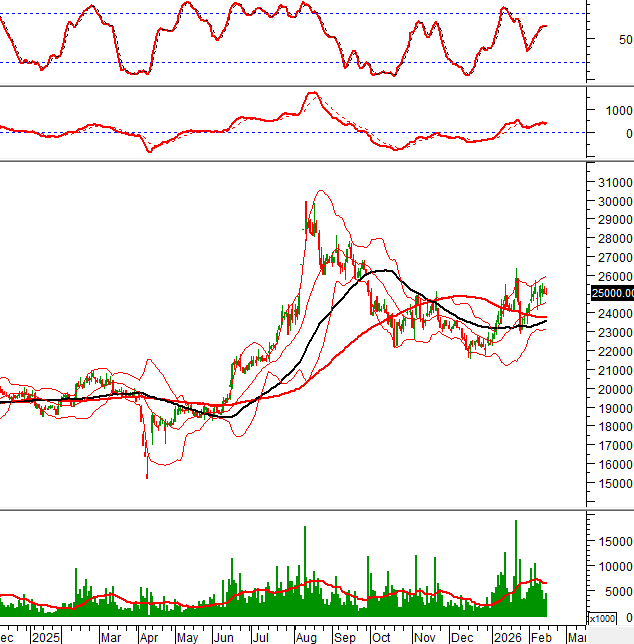Click the MACD histogram peak in August

click(312, 94)
